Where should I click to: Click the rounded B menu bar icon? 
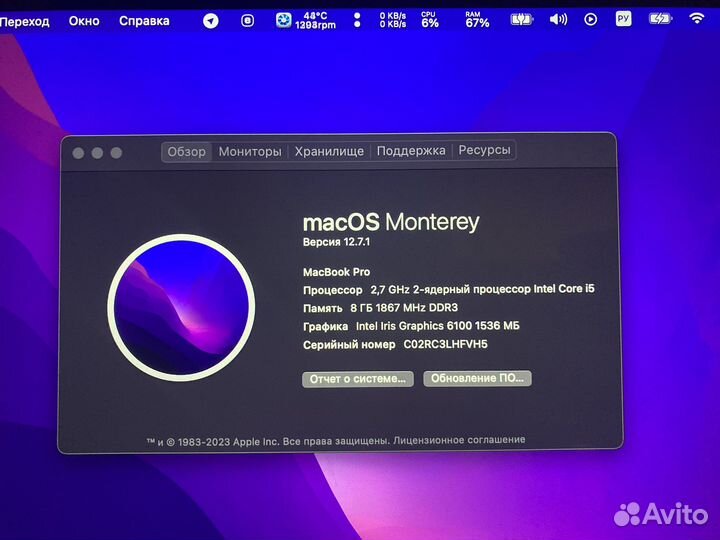pos(248,21)
